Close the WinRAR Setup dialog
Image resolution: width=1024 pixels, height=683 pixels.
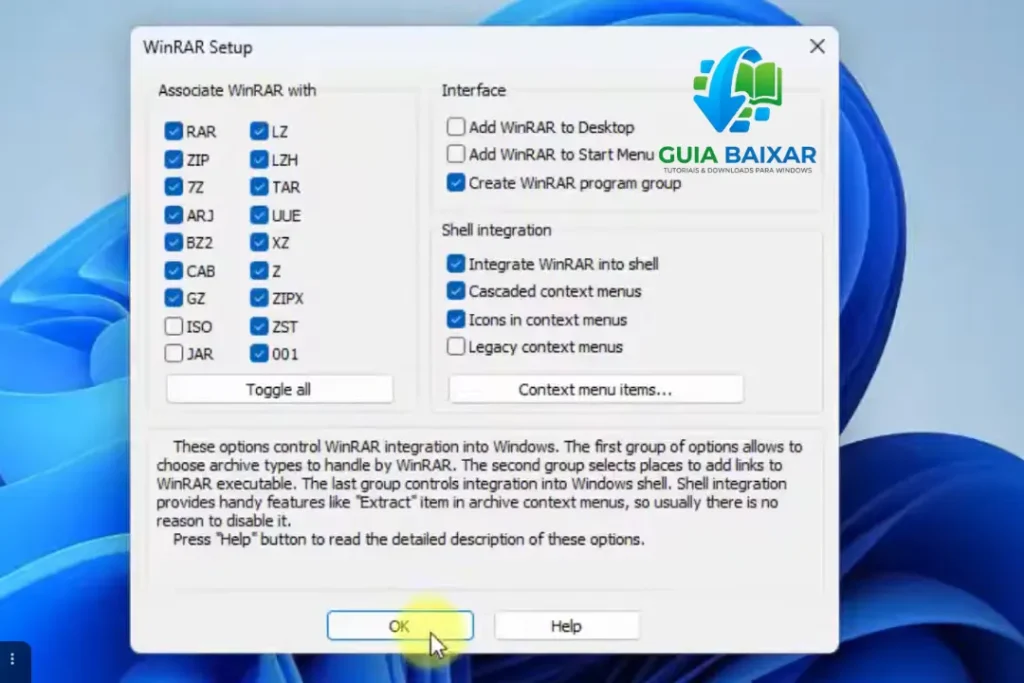click(817, 46)
